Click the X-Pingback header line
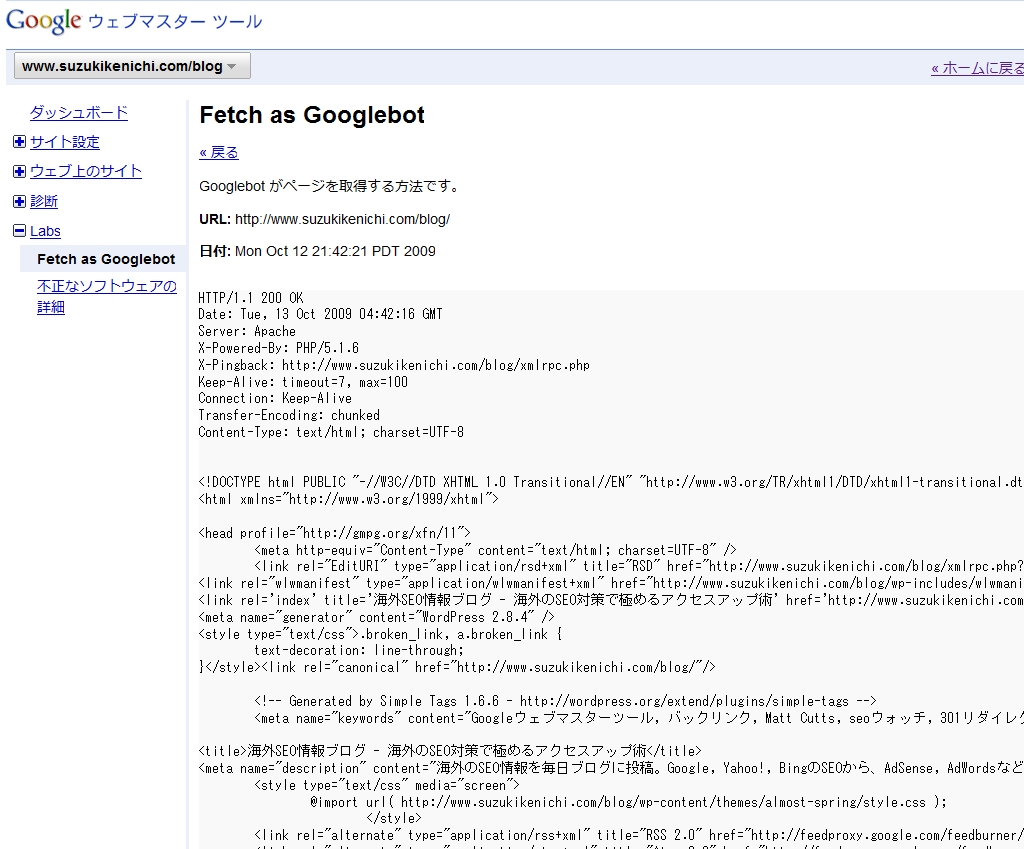Image resolution: width=1024 pixels, height=849 pixels. click(x=394, y=365)
